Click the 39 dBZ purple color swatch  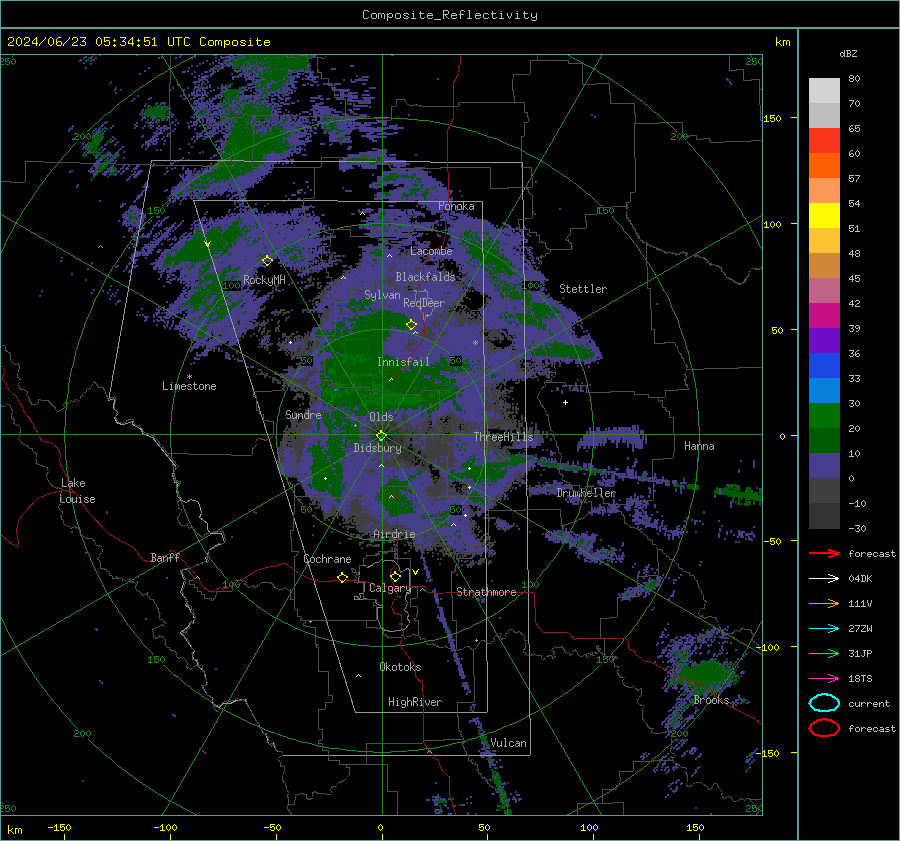pyautogui.click(x=824, y=340)
